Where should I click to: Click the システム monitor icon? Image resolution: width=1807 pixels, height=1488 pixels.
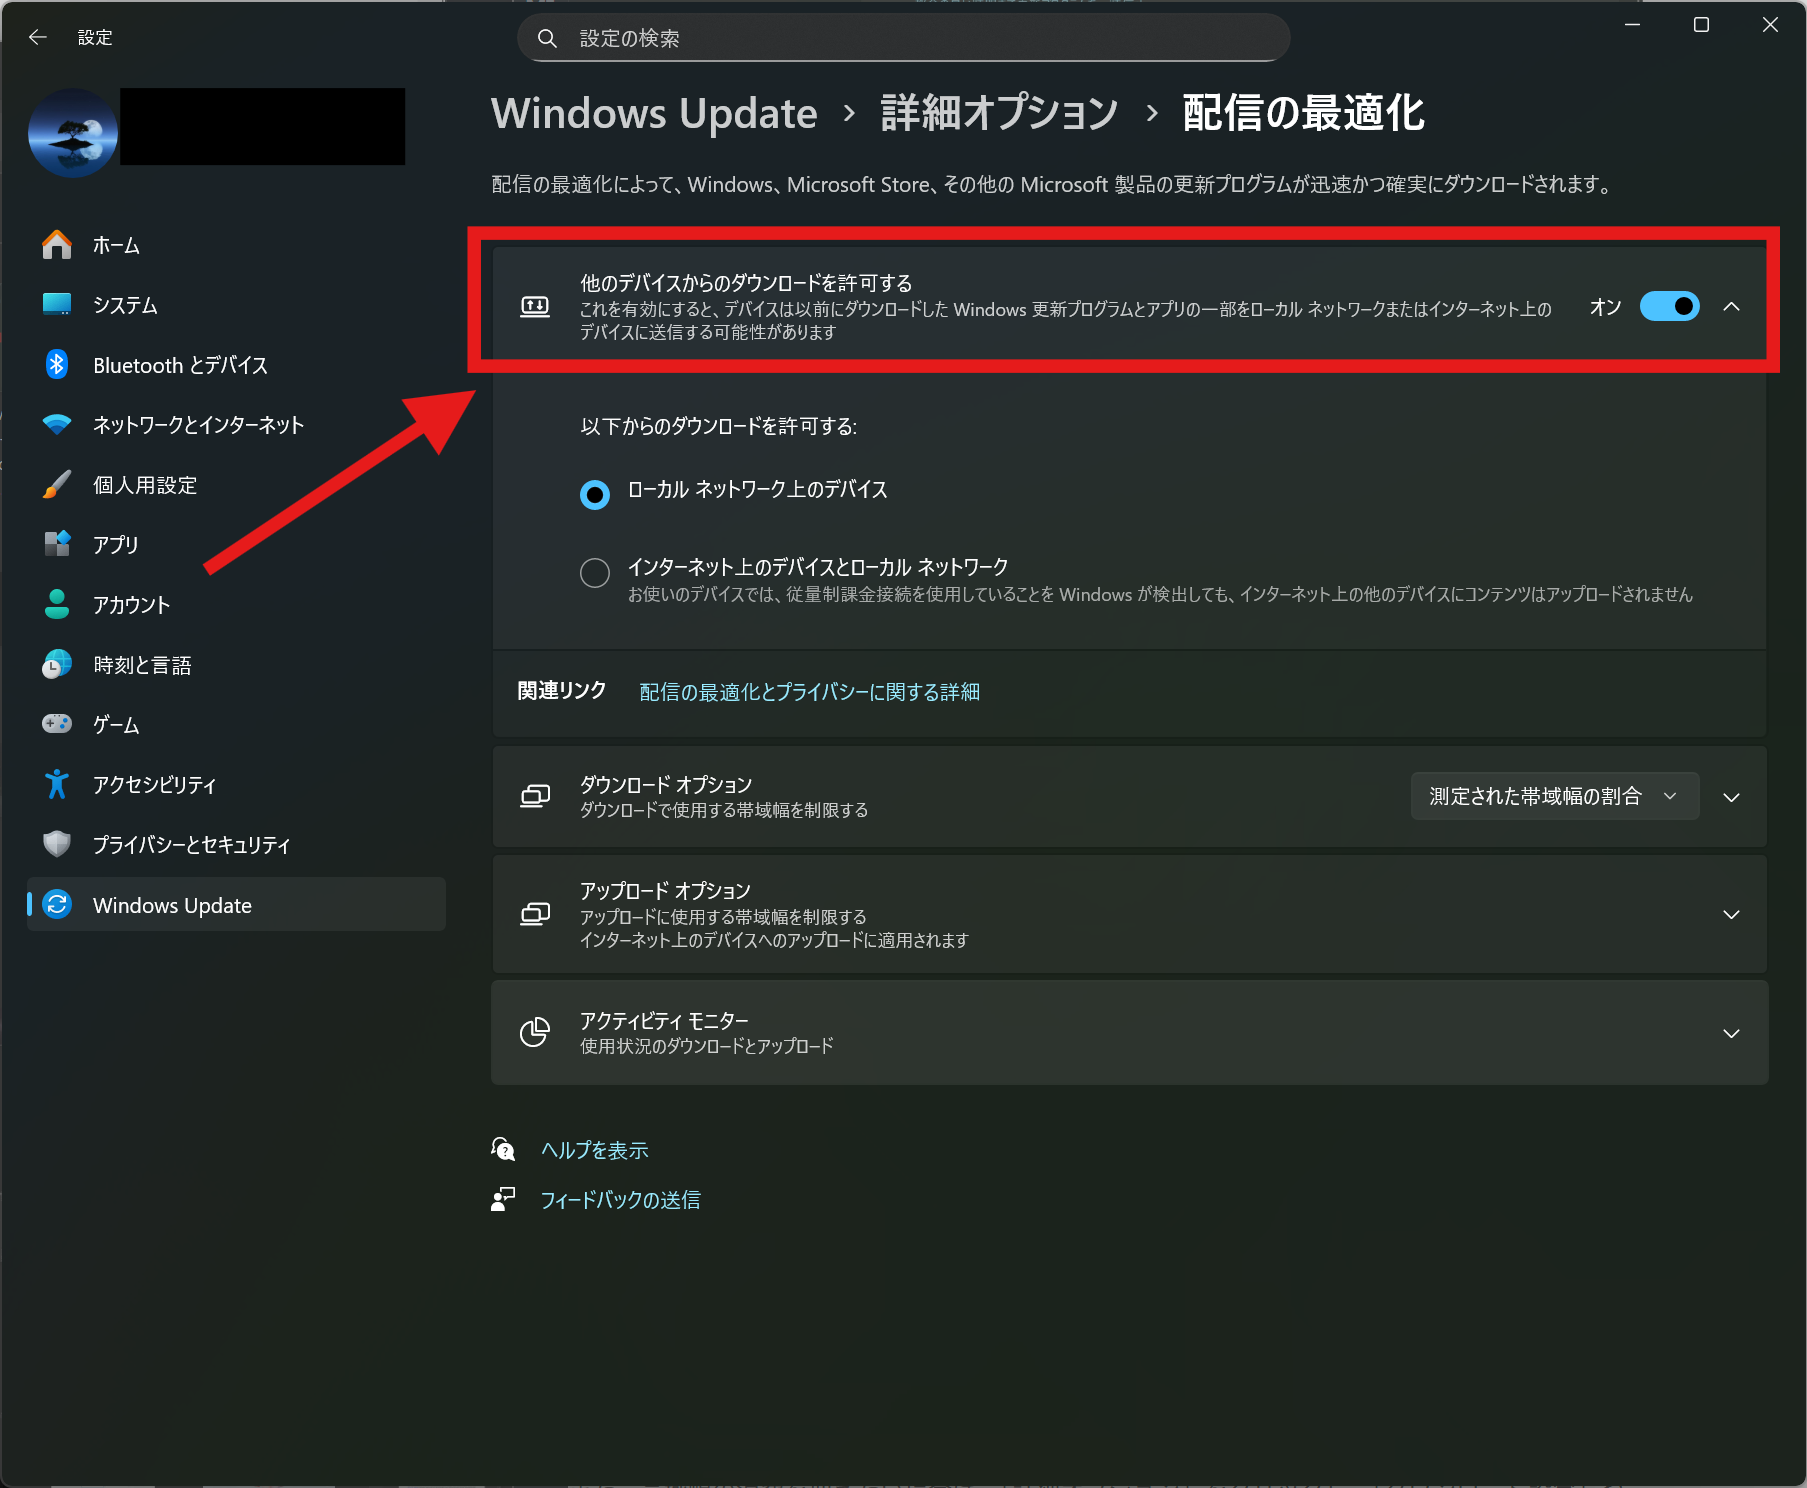pos(57,305)
